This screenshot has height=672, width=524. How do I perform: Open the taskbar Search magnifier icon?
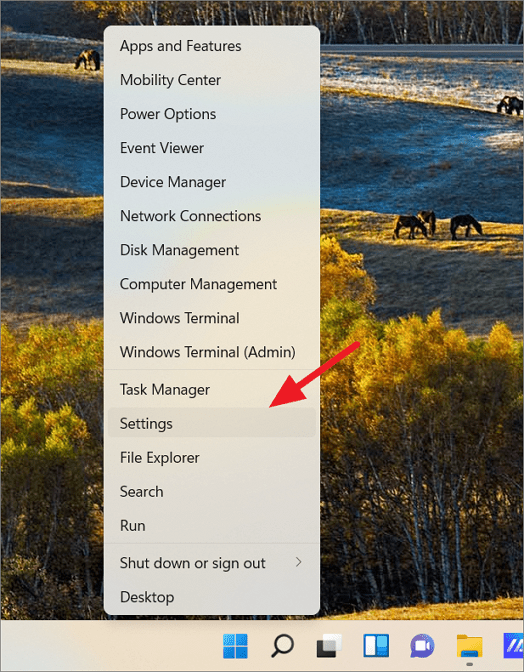pos(282,646)
